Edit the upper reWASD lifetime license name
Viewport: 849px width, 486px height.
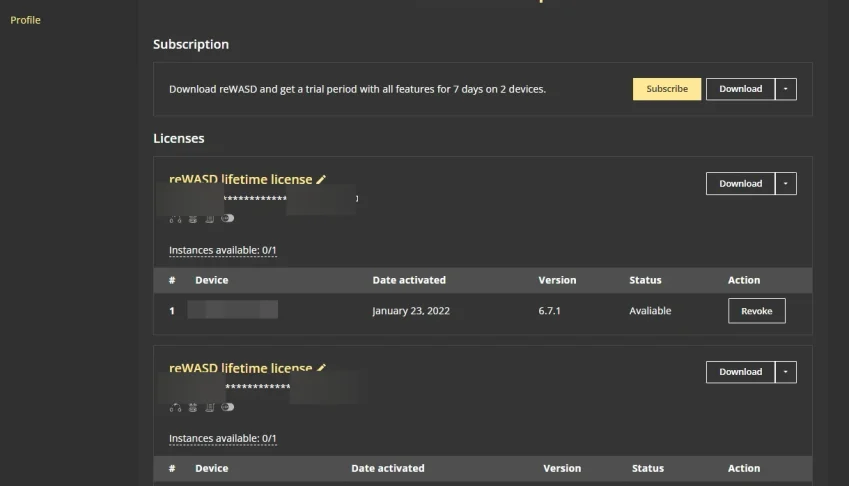coord(321,179)
